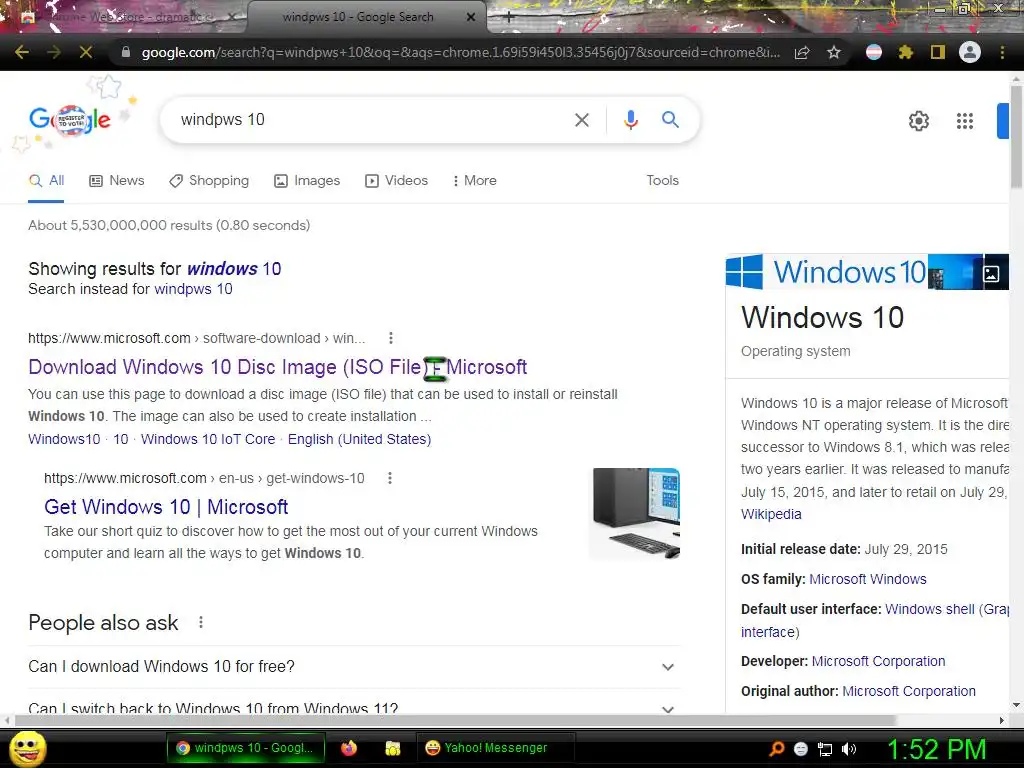Open Google search settings gear
Image resolution: width=1024 pixels, height=768 pixels.
[919, 121]
